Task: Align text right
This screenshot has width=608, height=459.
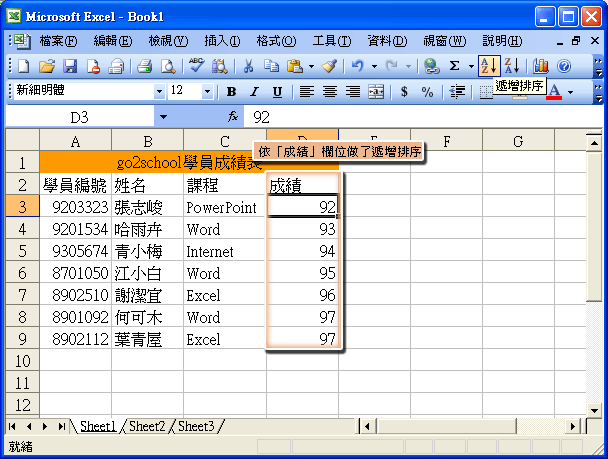Action: click(x=352, y=92)
